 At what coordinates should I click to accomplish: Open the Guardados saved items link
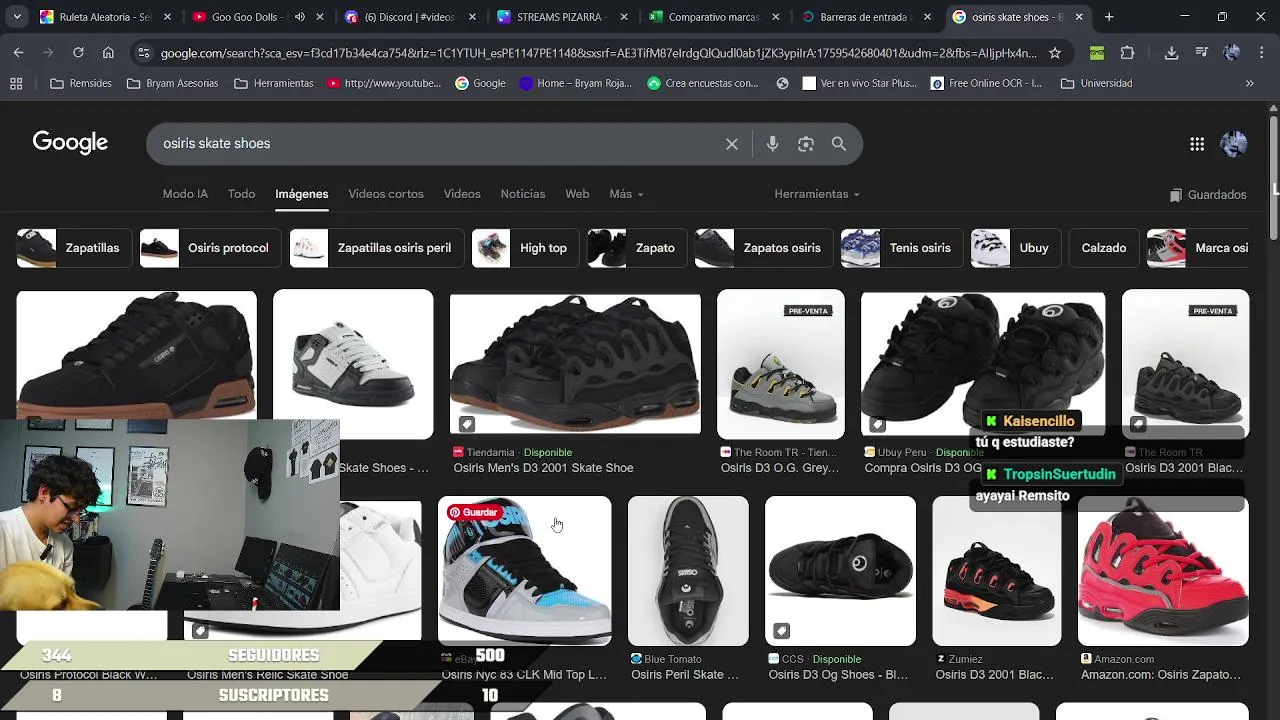click(1208, 195)
